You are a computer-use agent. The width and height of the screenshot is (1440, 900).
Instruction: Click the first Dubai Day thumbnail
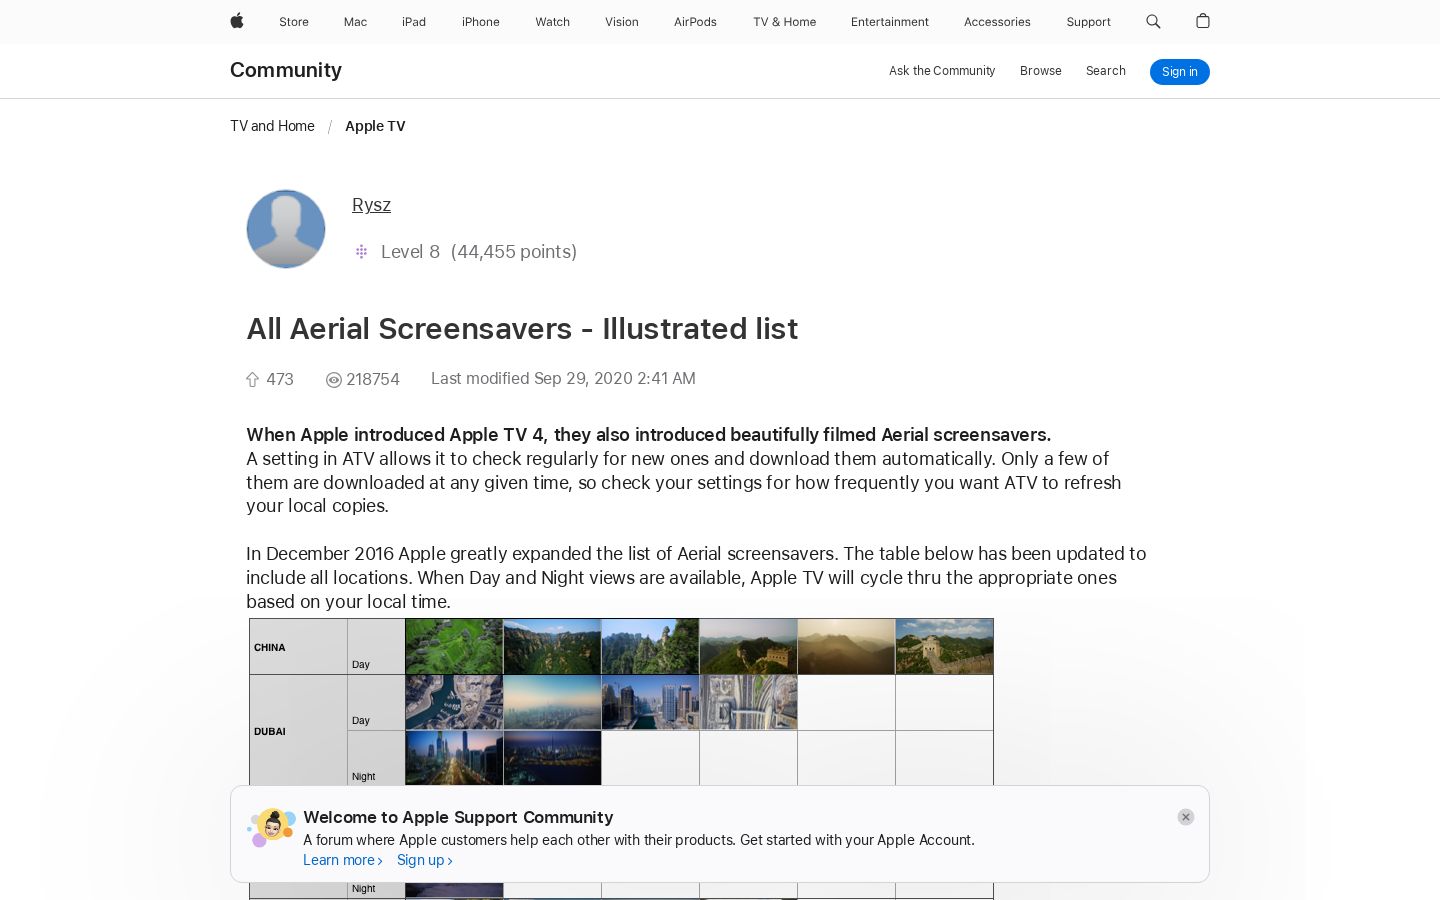coord(454,702)
